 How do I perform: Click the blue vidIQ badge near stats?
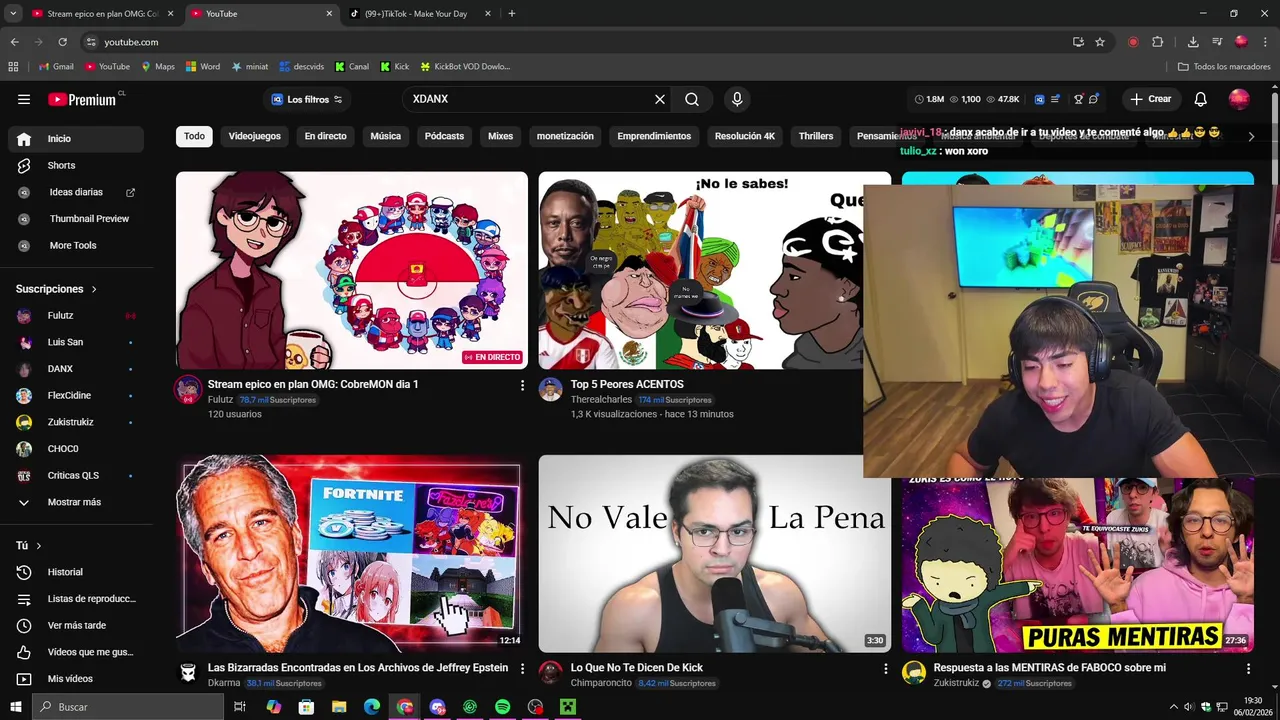pyautogui.click(x=1040, y=99)
